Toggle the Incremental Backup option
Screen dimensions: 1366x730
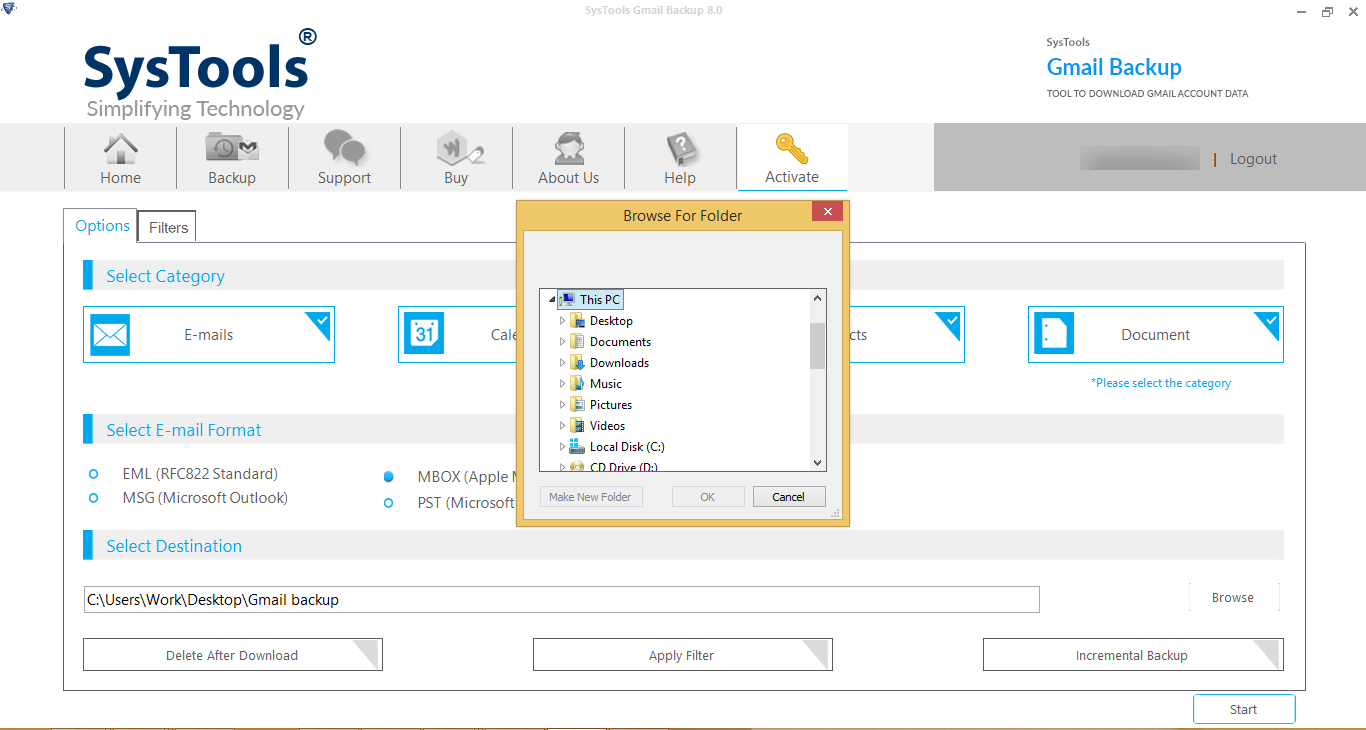point(1133,655)
